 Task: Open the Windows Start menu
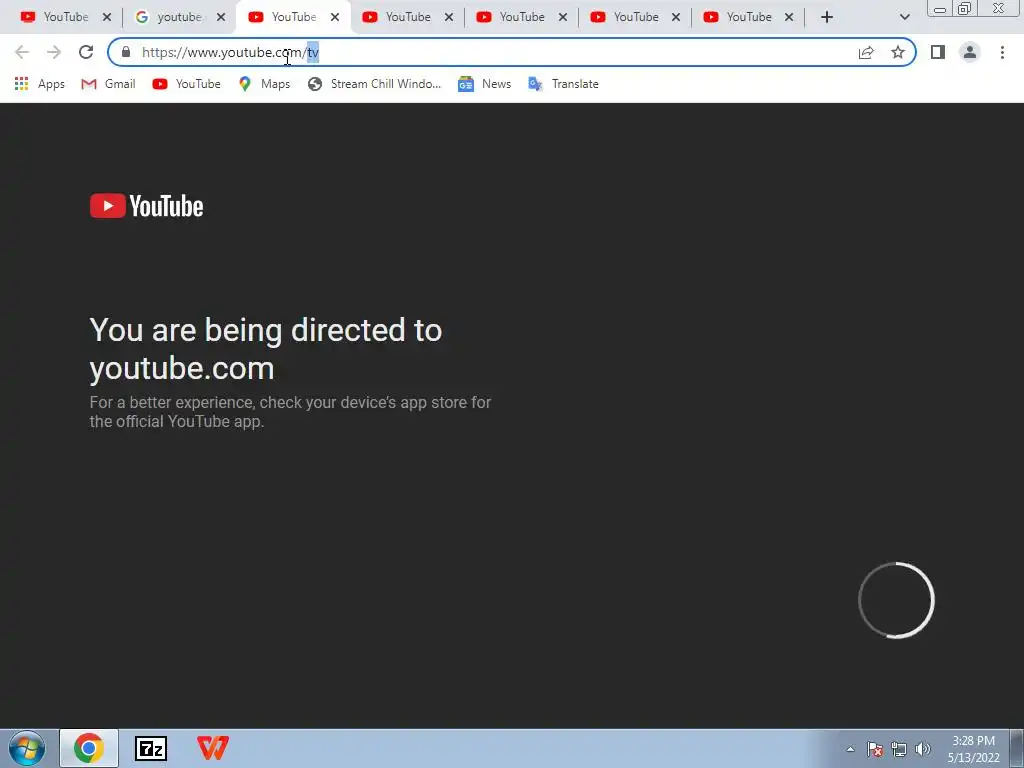[27, 748]
